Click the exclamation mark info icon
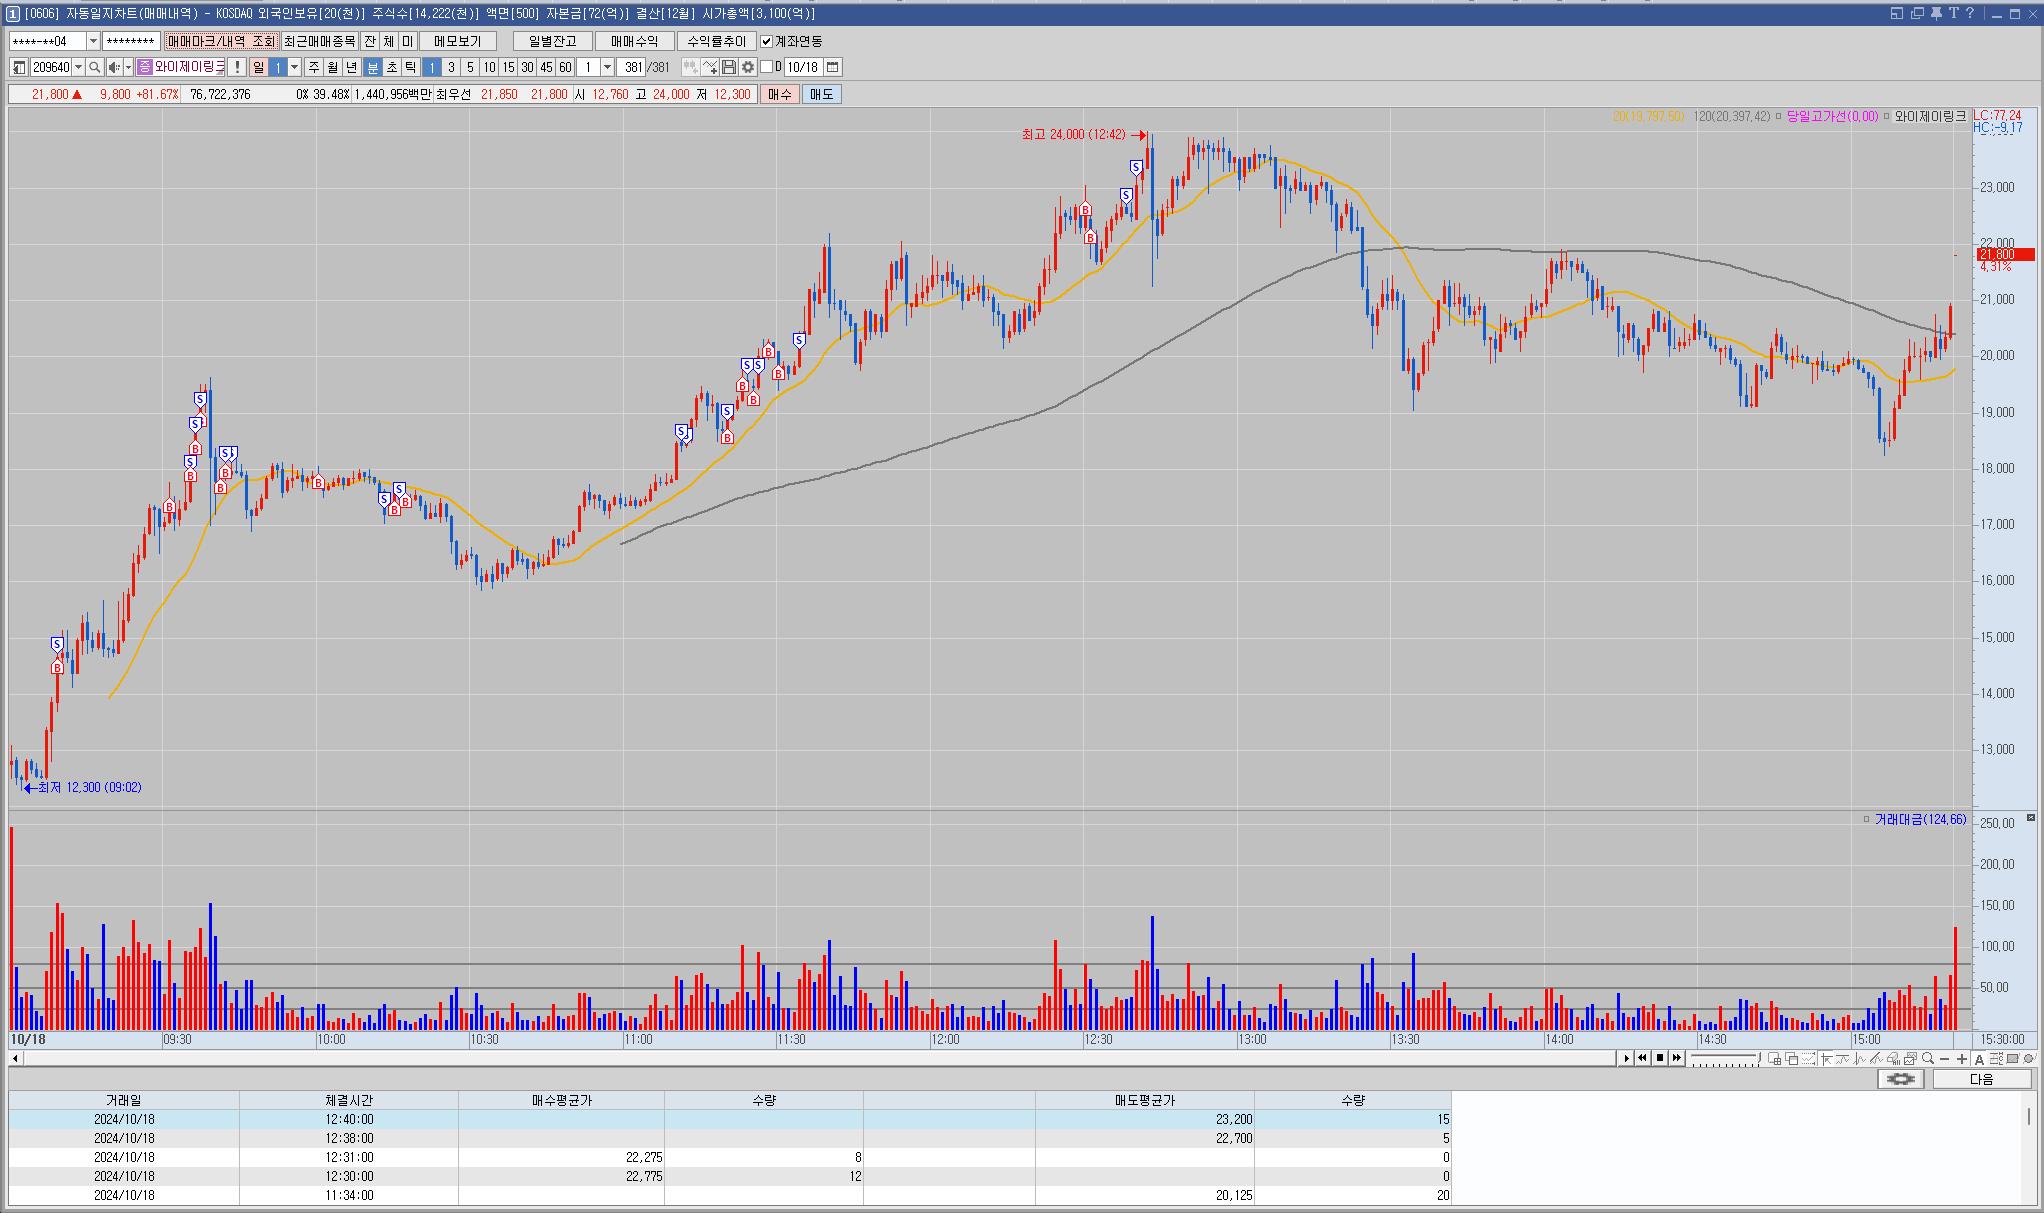 click(x=236, y=67)
